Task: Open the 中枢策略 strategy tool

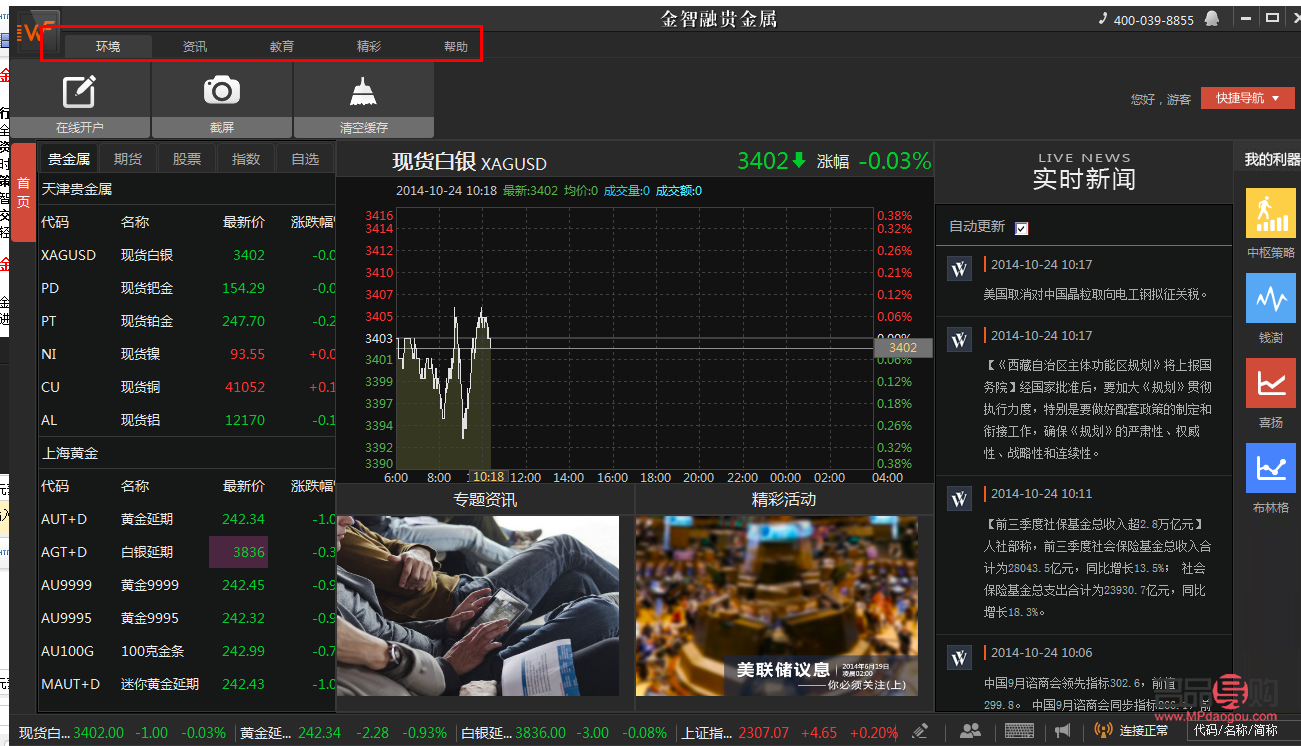Action: click(x=1270, y=213)
